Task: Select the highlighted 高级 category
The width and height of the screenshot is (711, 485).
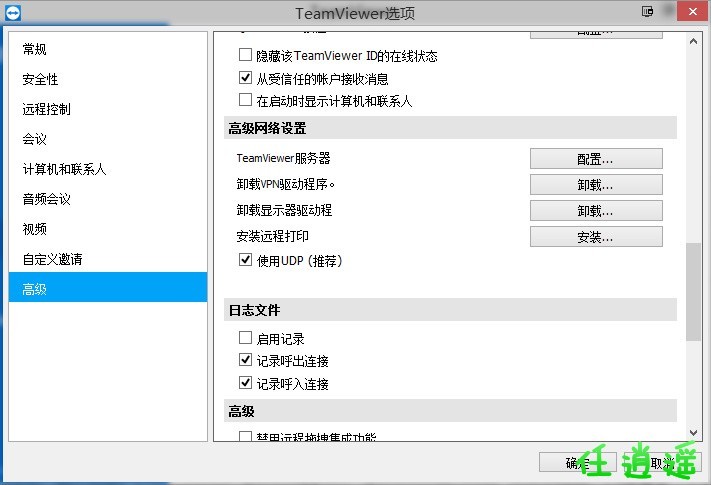Action: (108, 287)
